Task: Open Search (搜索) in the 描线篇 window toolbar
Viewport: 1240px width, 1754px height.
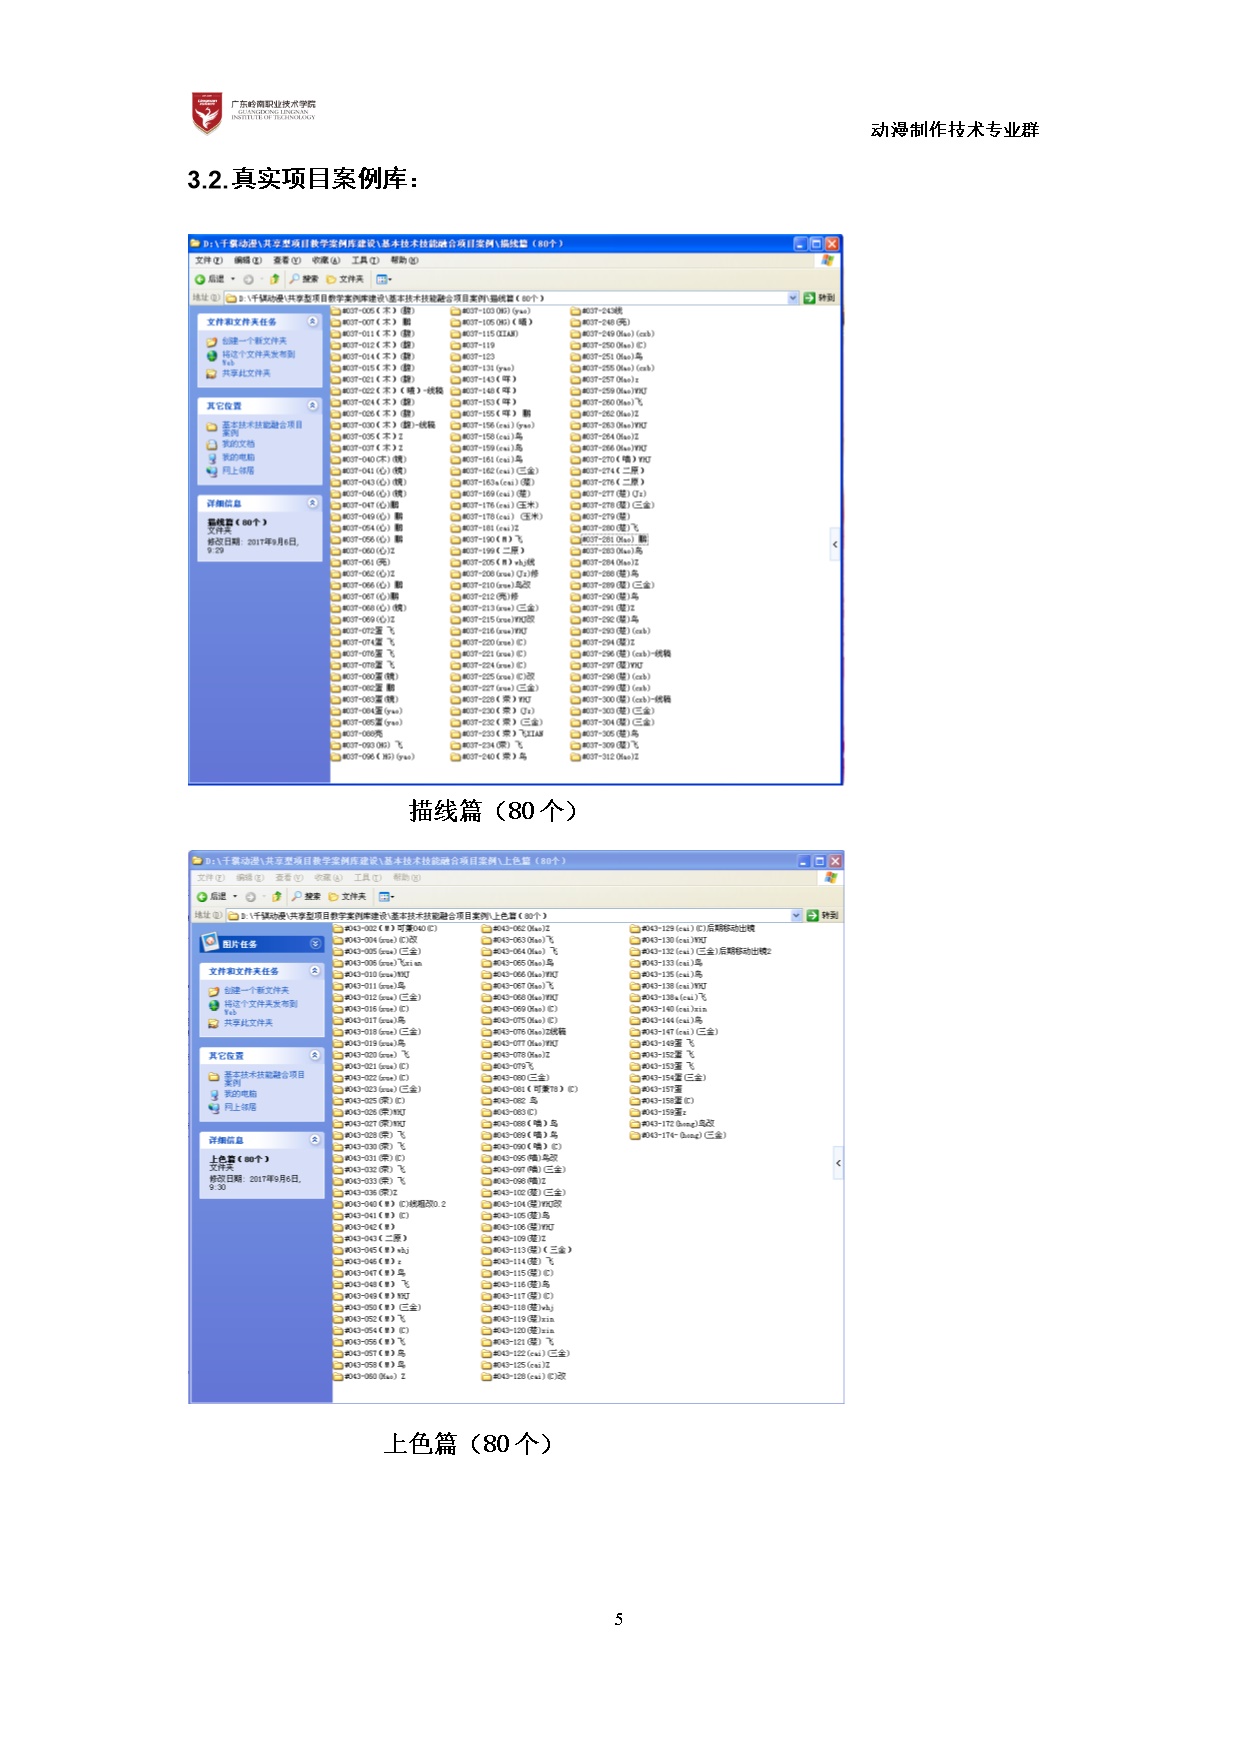Action: (x=304, y=279)
